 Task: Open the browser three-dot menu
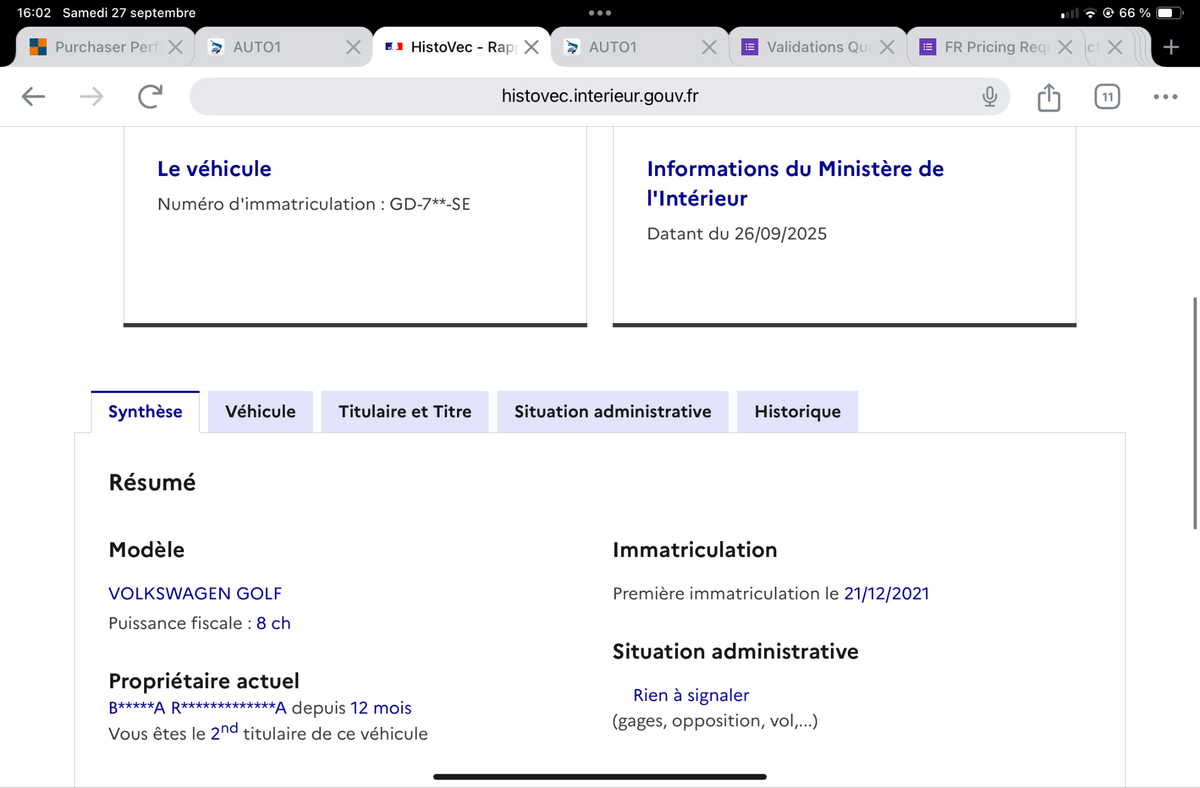point(1165,97)
